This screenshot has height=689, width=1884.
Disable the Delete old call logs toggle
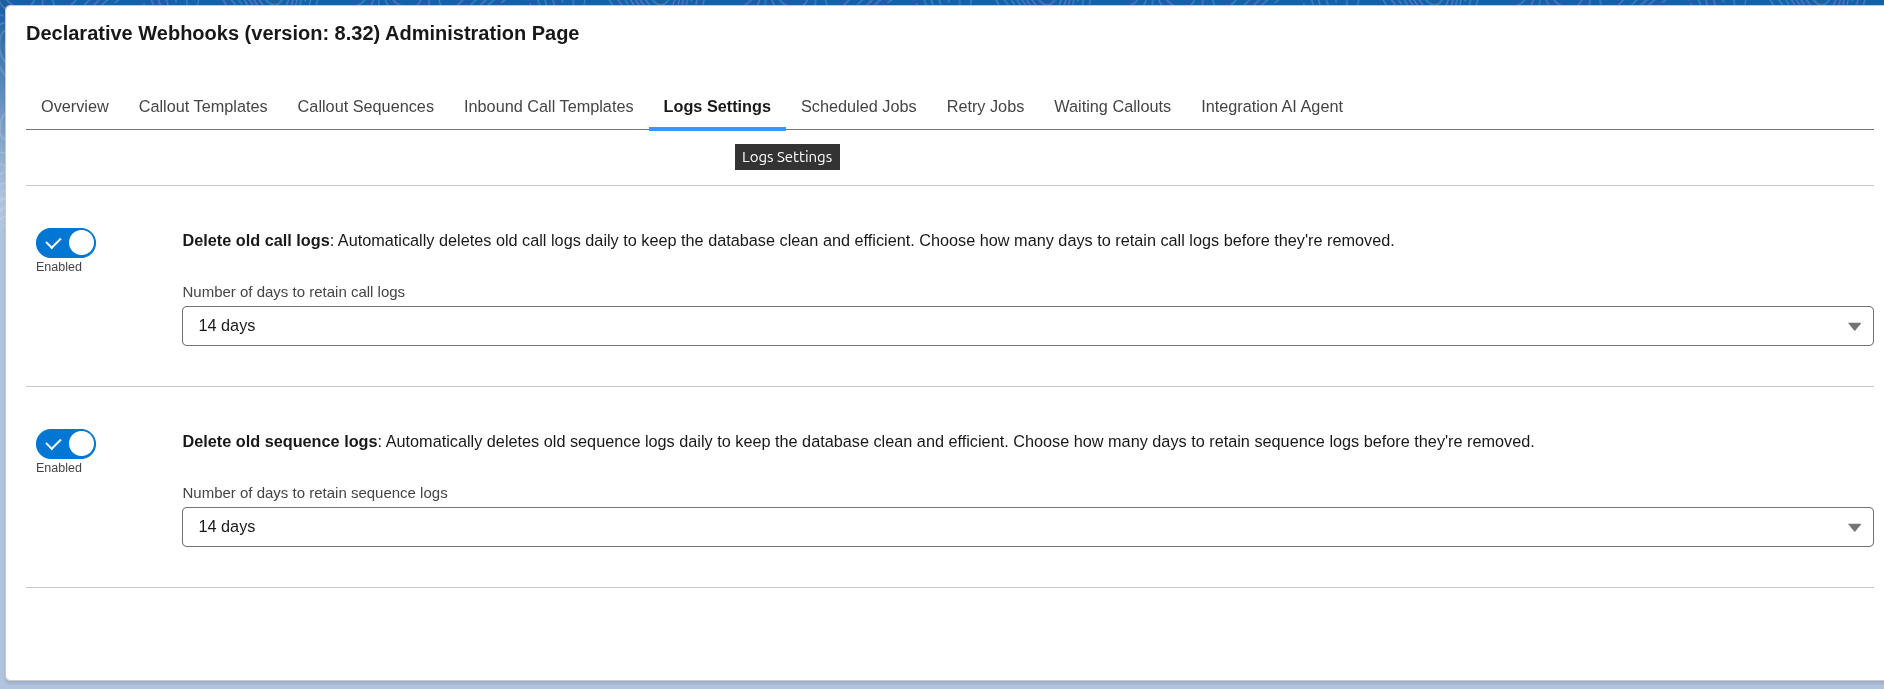coord(66,243)
